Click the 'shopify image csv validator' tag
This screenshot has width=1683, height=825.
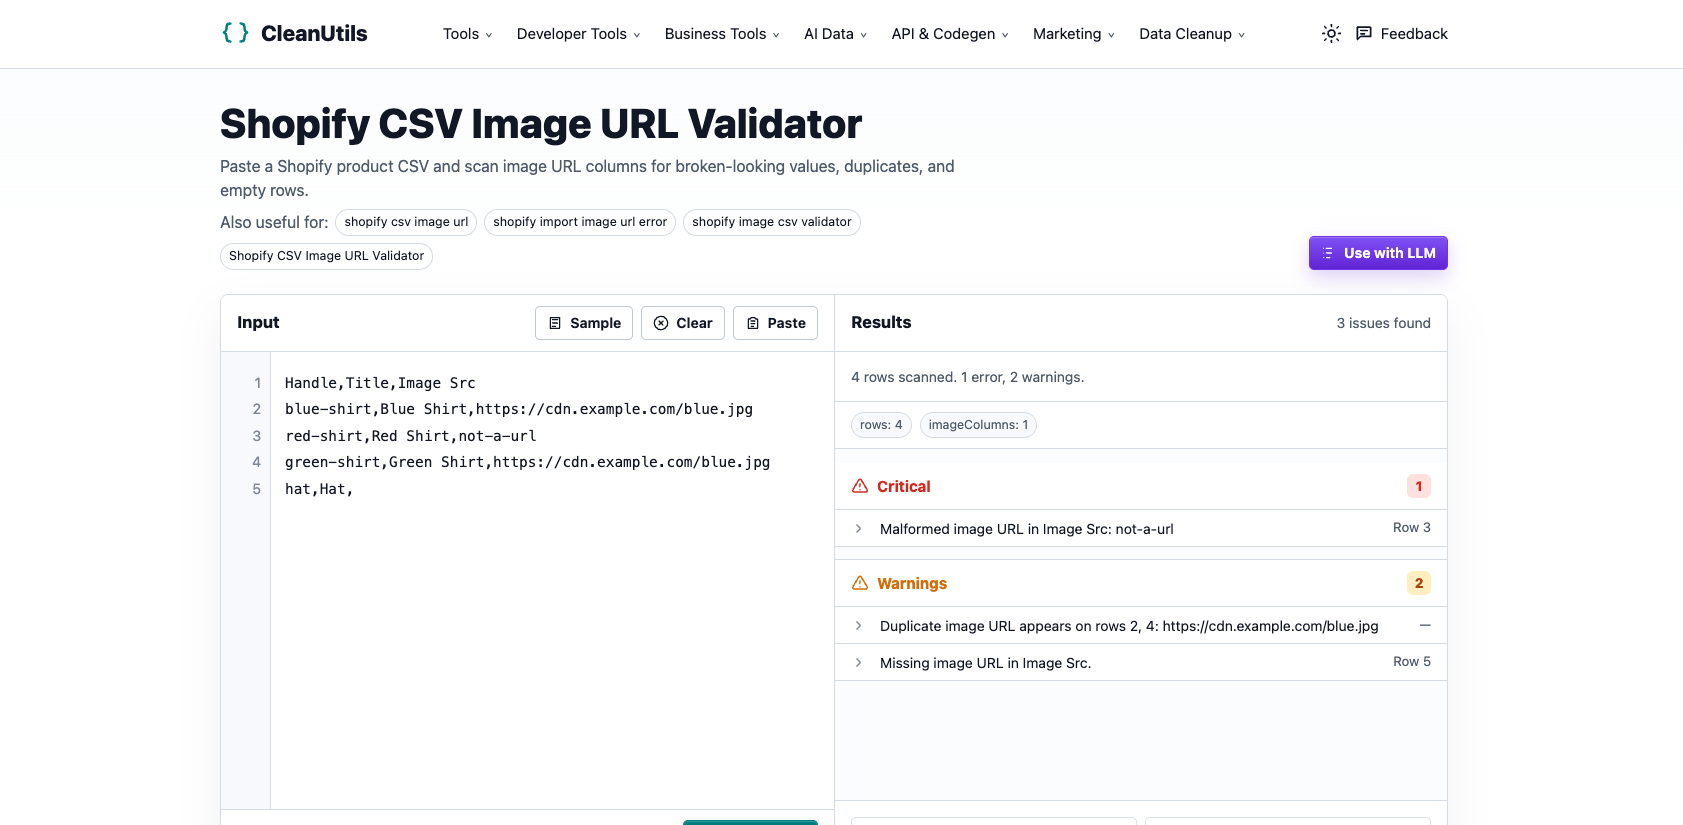pyautogui.click(x=772, y=222)
